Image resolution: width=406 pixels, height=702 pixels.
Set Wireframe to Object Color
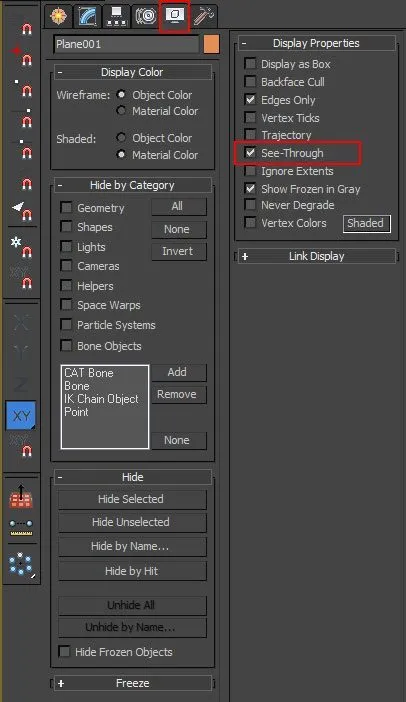click(x=121, y=95)
